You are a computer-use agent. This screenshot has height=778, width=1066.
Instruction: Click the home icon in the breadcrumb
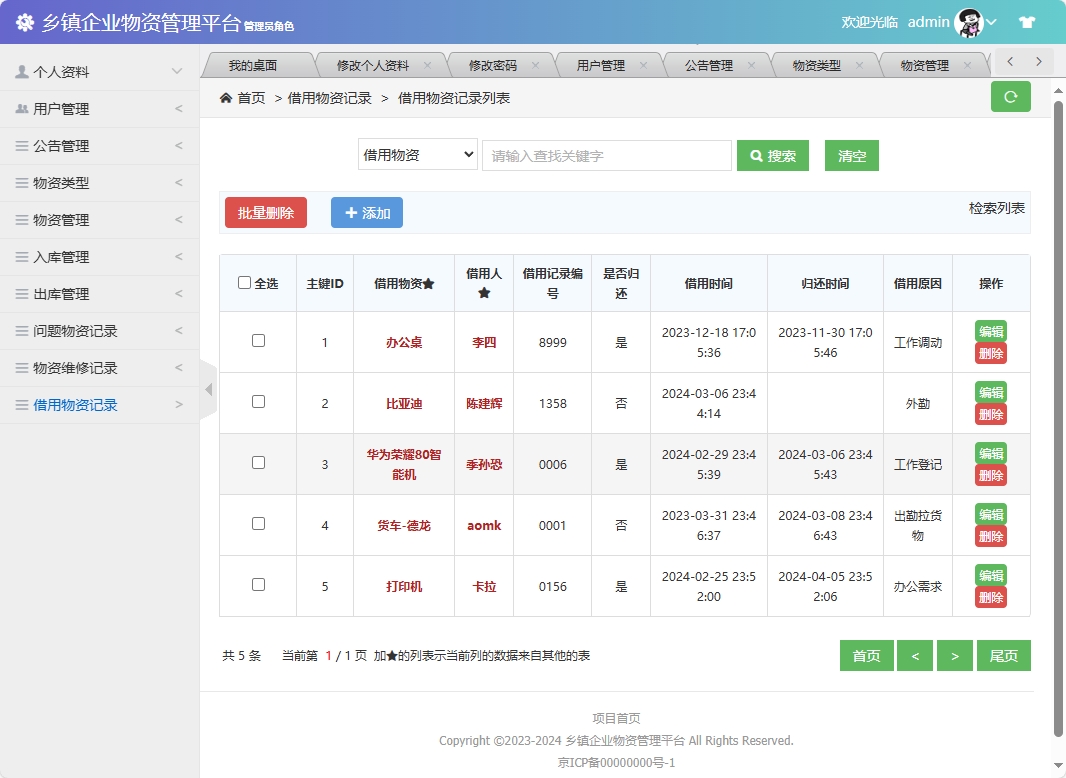click(226, 98)
